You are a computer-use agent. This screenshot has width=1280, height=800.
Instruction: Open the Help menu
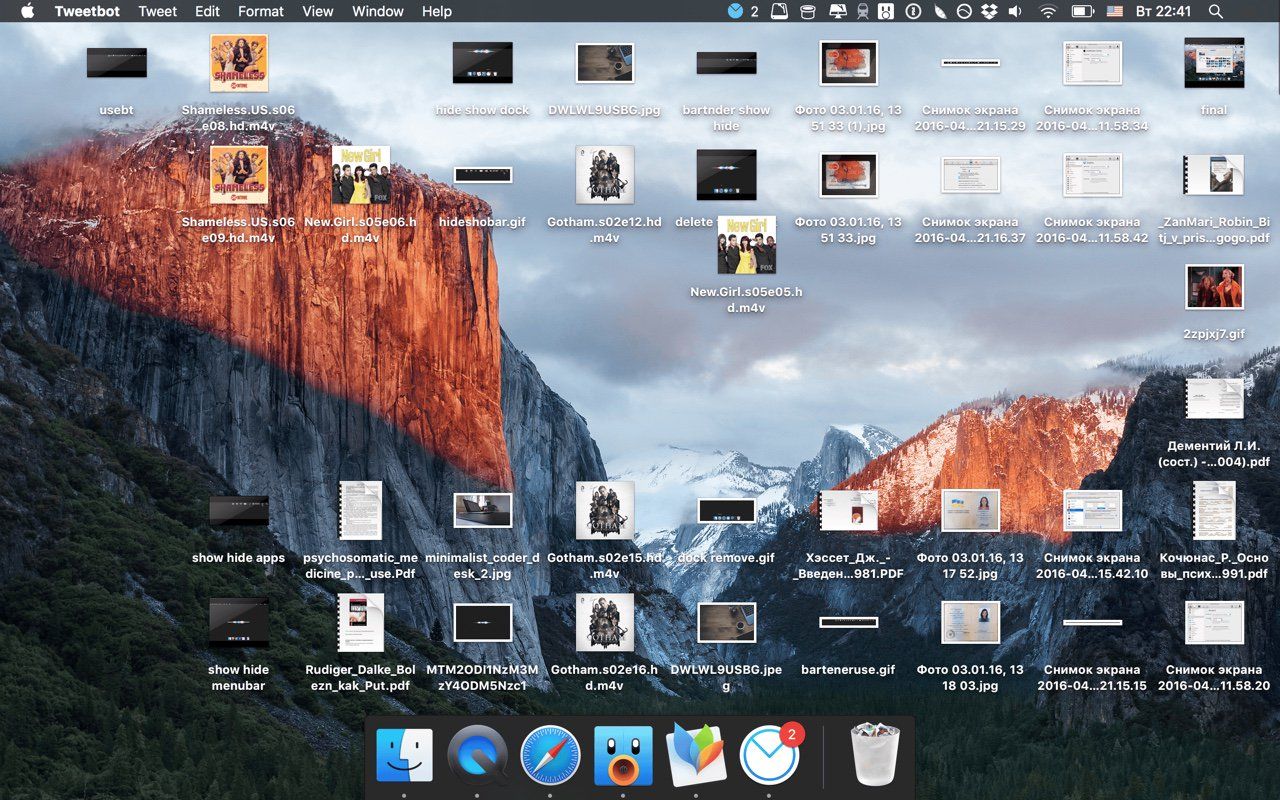pyautogui.click(x=437, y=11)
